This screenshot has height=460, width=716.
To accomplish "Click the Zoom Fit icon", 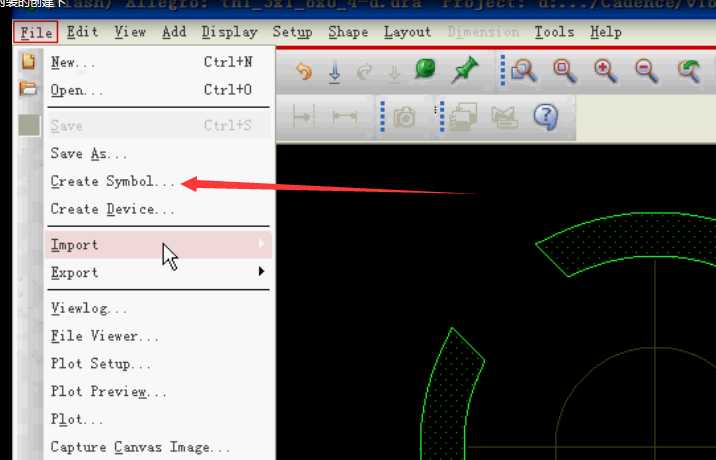I will tap(564, 71).
